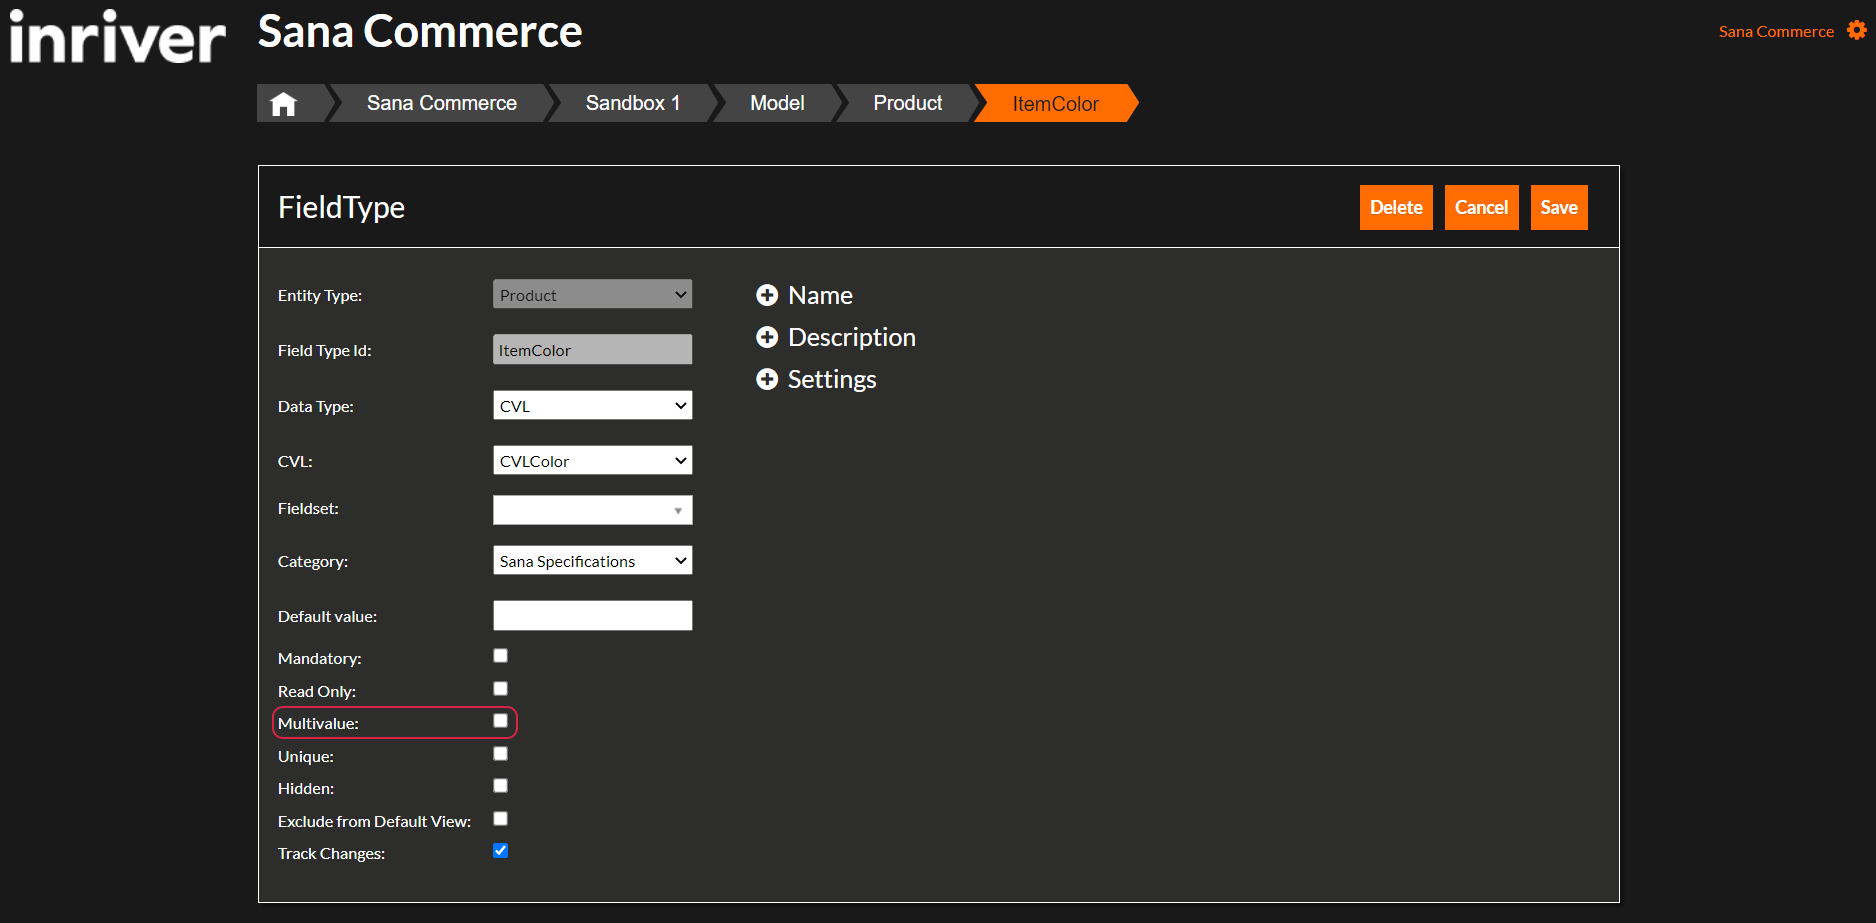
Task: Enable the Hidden checkbox
Action: [500, 786]
